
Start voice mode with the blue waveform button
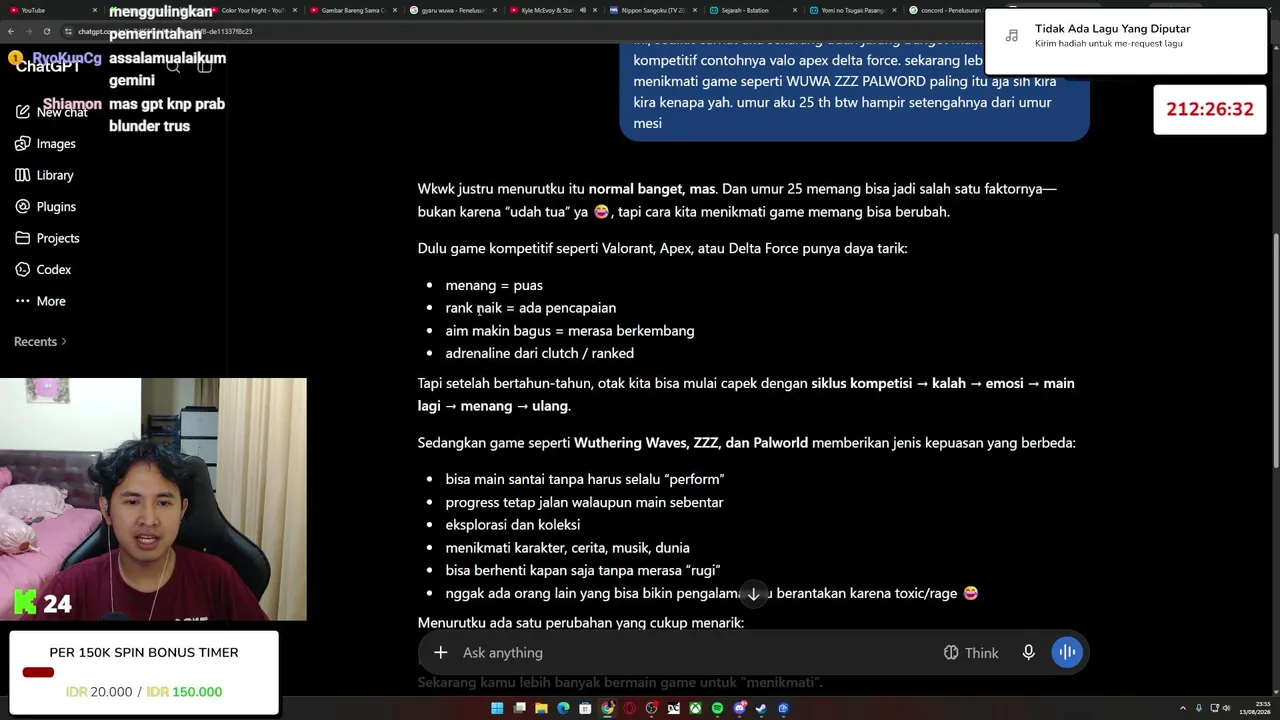pyautogui.click(x=1067, y=653)
